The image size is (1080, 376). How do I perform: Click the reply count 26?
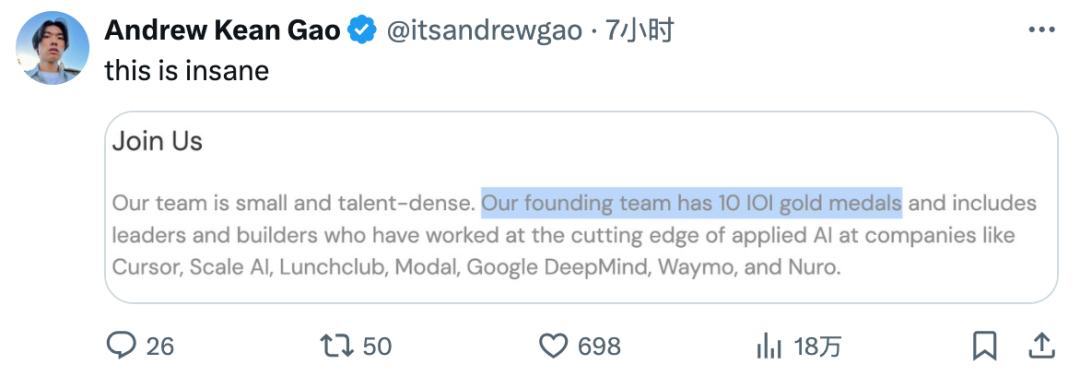coord(160,346)
